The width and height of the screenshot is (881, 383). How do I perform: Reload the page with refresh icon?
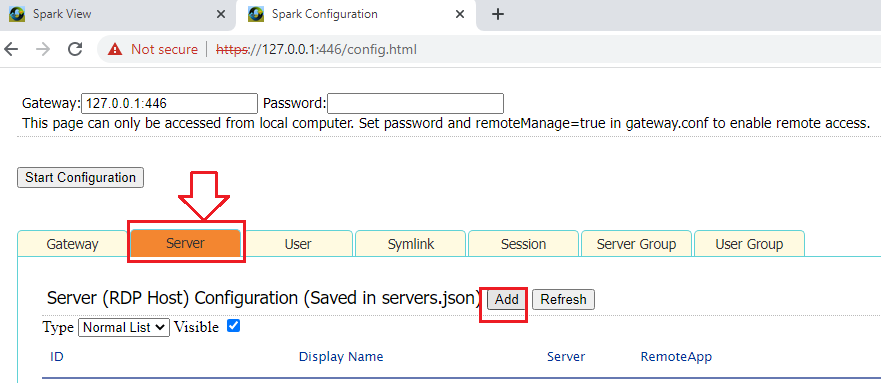[x=75, y=49]
